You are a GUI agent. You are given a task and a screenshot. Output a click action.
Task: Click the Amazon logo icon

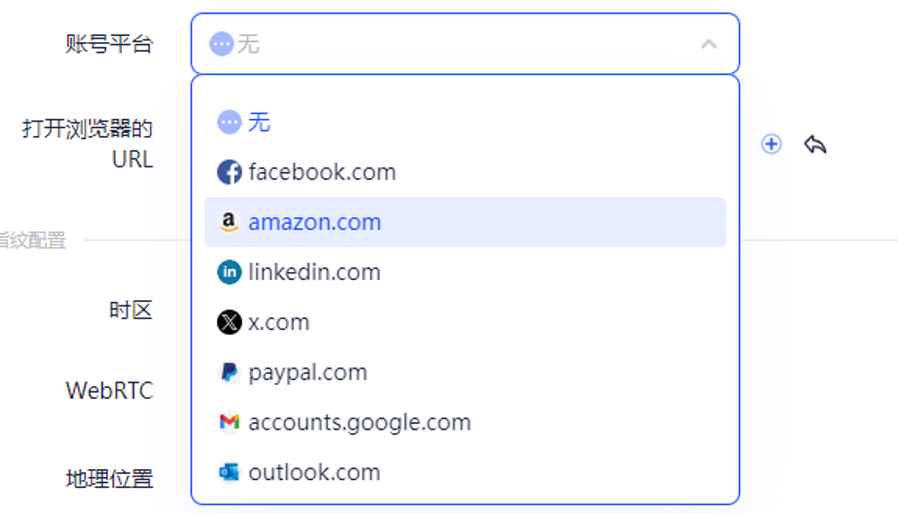pyautogui.click(x=229, y=222)
